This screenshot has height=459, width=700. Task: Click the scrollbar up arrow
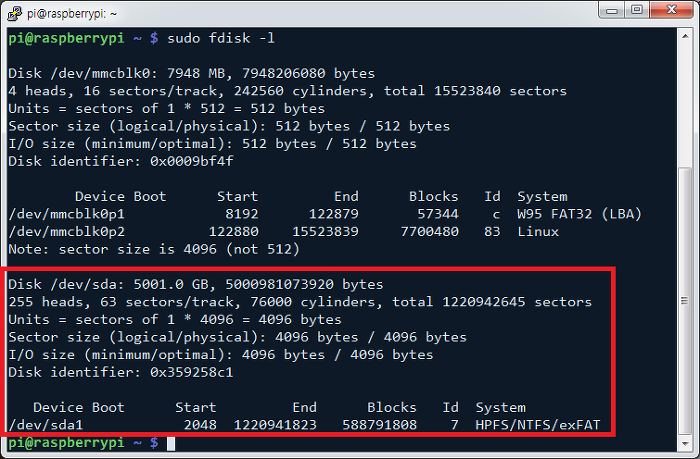[x=685, y=36]
